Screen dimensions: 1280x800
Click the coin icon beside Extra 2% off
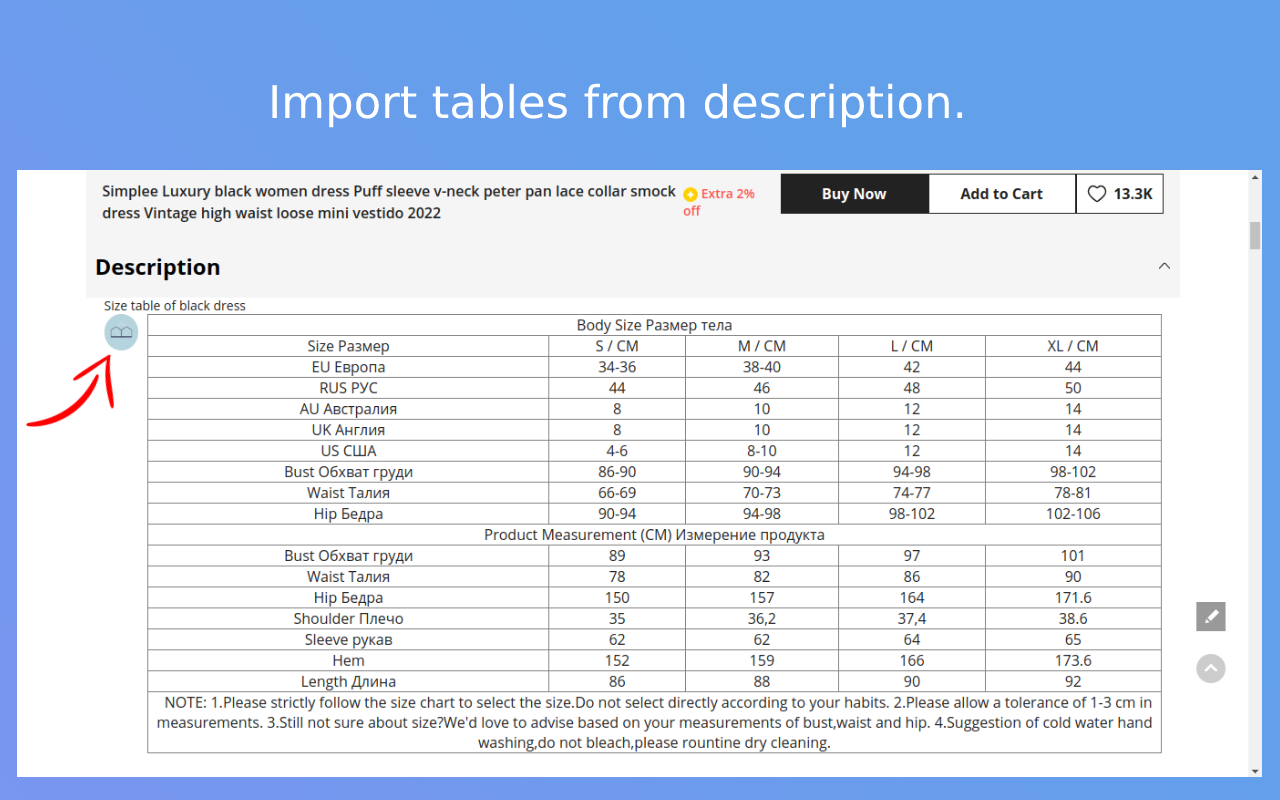pyautogui.click(x=690, y=194)
